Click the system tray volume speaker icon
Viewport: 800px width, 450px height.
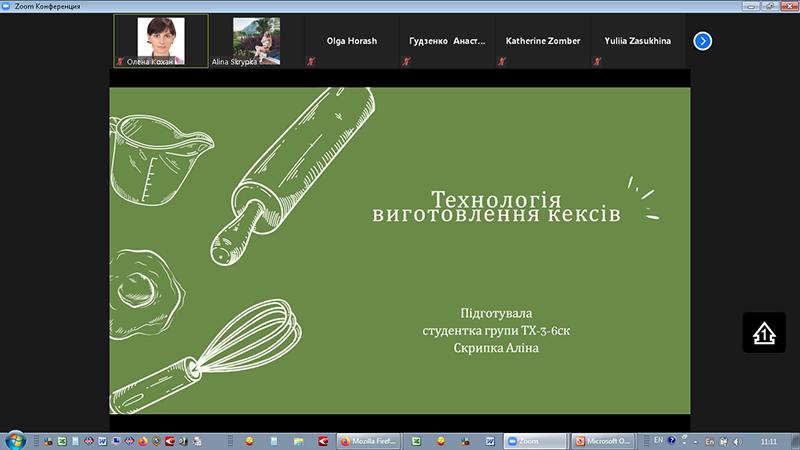[737, 440]
